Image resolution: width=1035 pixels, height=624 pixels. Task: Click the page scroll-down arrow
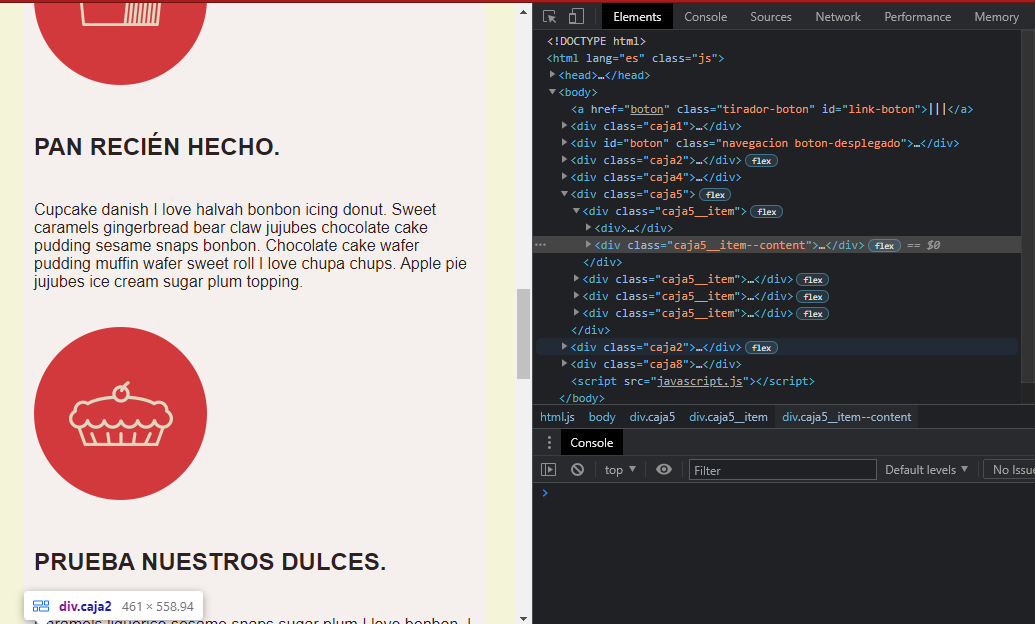523,618
